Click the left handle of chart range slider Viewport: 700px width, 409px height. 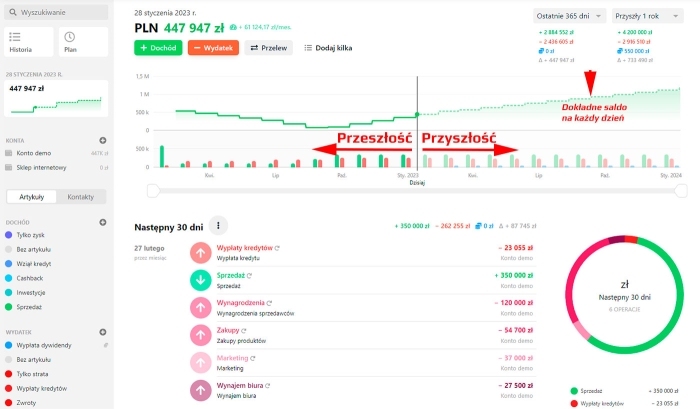(x=152, y=188)
